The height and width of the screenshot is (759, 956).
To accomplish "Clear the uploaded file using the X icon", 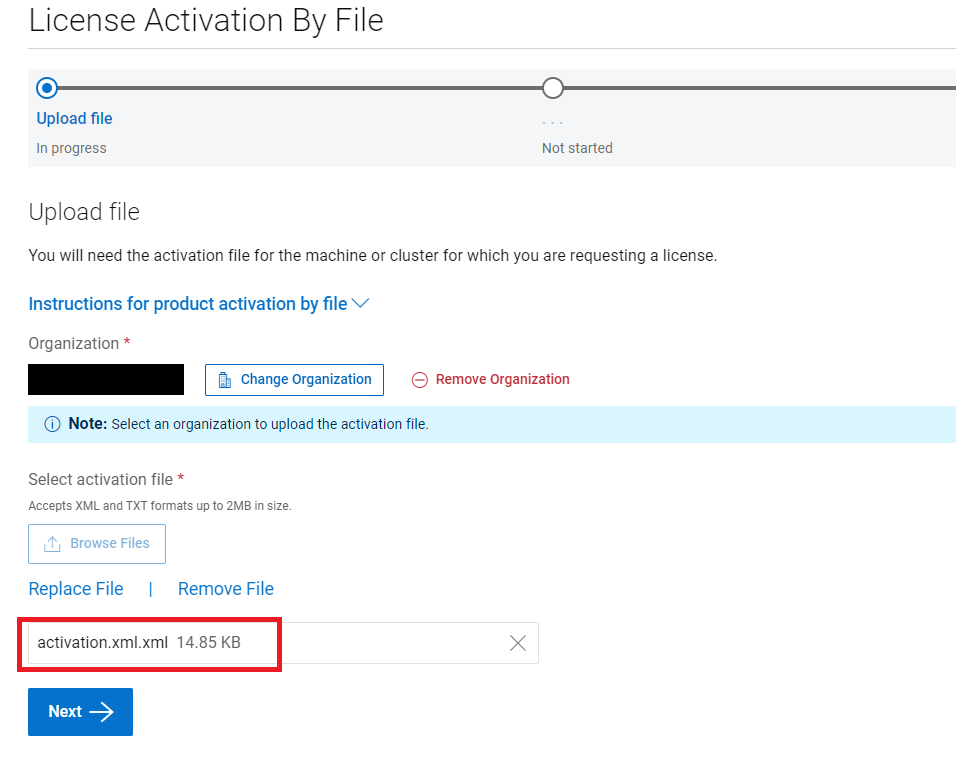I will (x=517, y=643).
